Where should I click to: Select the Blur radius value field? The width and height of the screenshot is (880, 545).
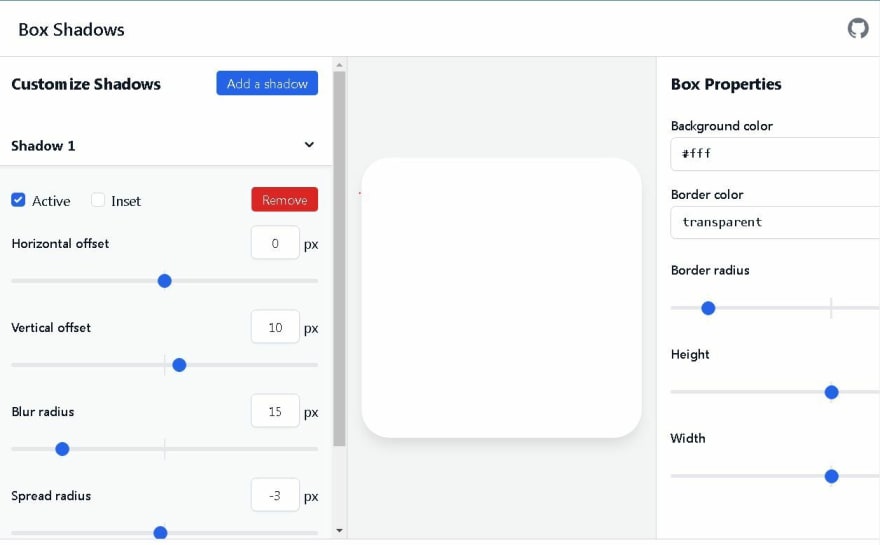pos(275,411)
